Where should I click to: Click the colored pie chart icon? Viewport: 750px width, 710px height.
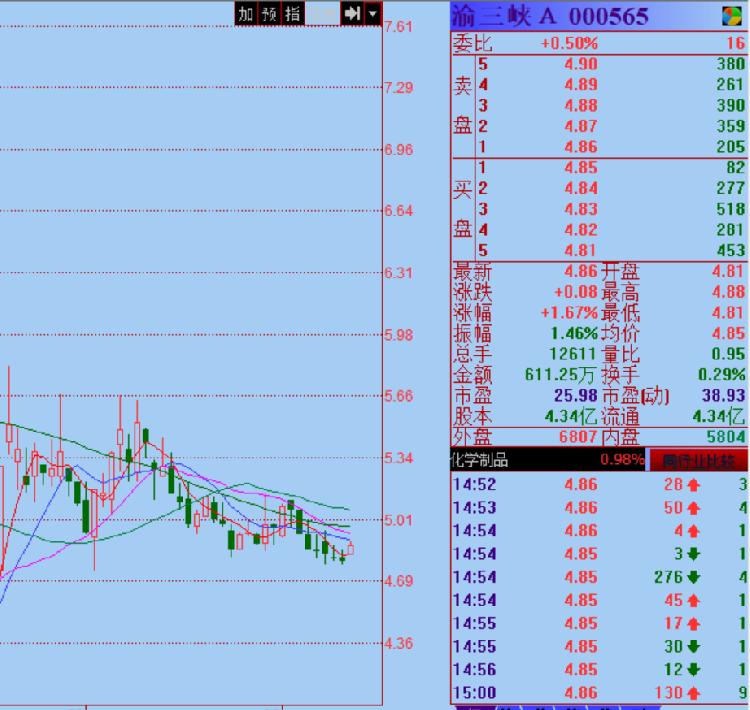point(733,16)
